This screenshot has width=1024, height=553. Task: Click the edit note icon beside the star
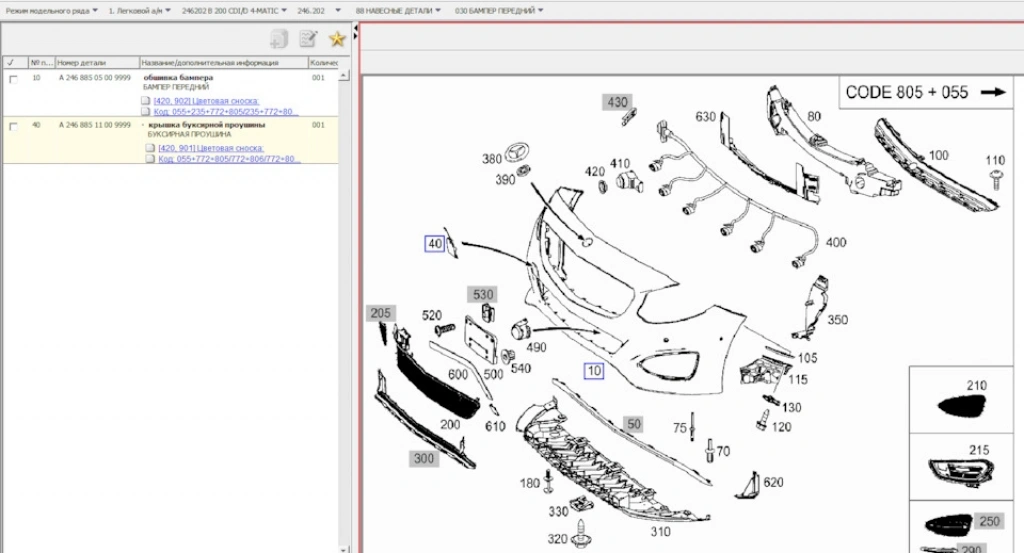(x=308, y=39)
